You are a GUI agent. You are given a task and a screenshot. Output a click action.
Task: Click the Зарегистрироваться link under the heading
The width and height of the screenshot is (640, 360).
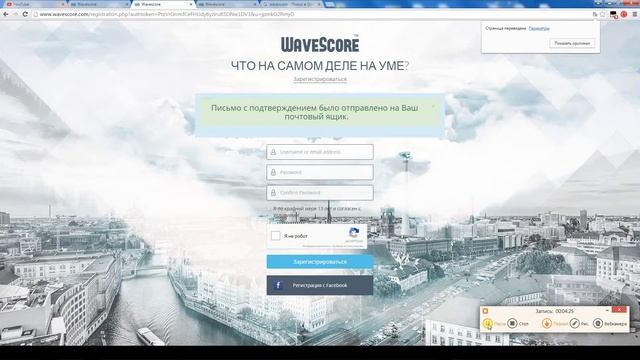click(320, 79)
